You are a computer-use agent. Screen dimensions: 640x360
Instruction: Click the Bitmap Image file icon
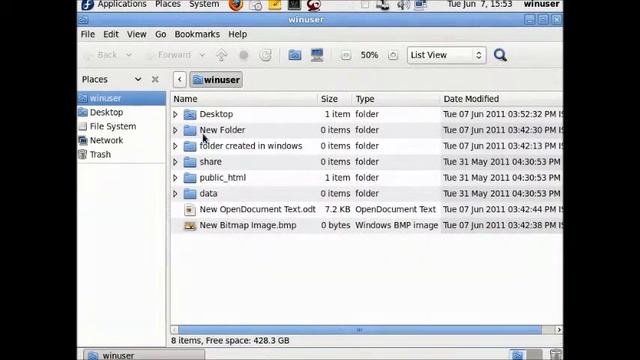pos(190,225)
